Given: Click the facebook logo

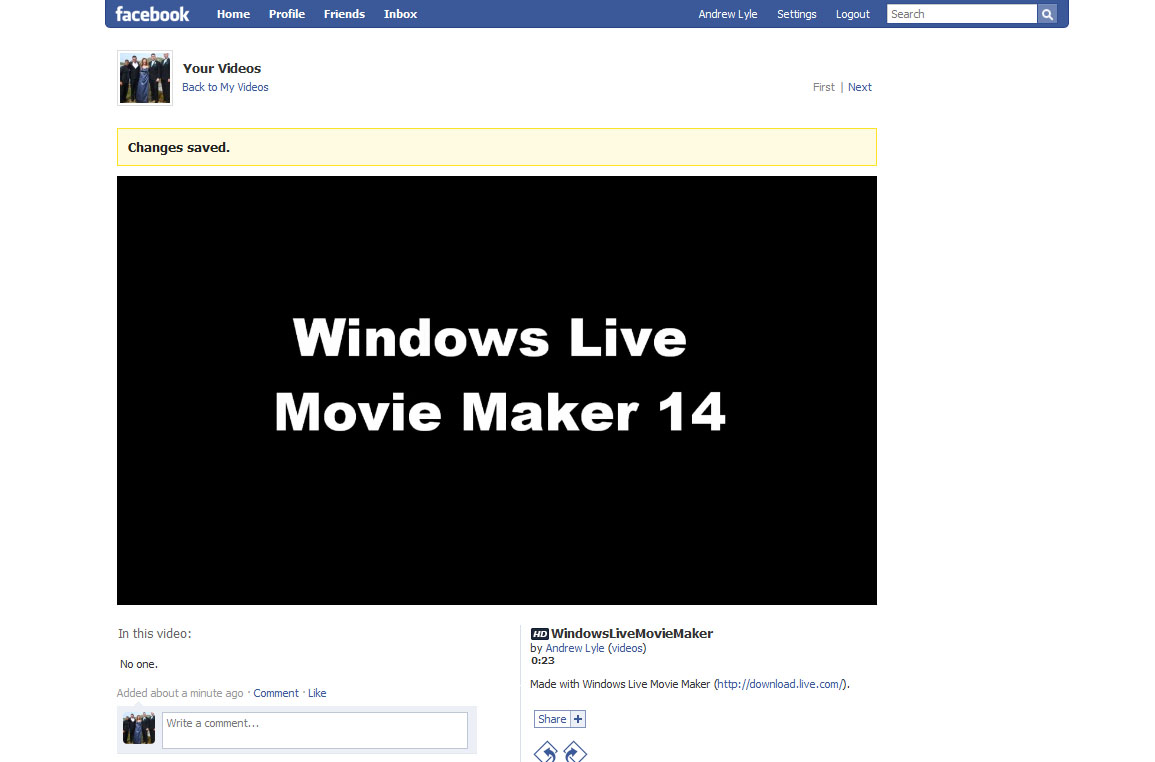Looking at the screenshot, I should click(152, 14).
